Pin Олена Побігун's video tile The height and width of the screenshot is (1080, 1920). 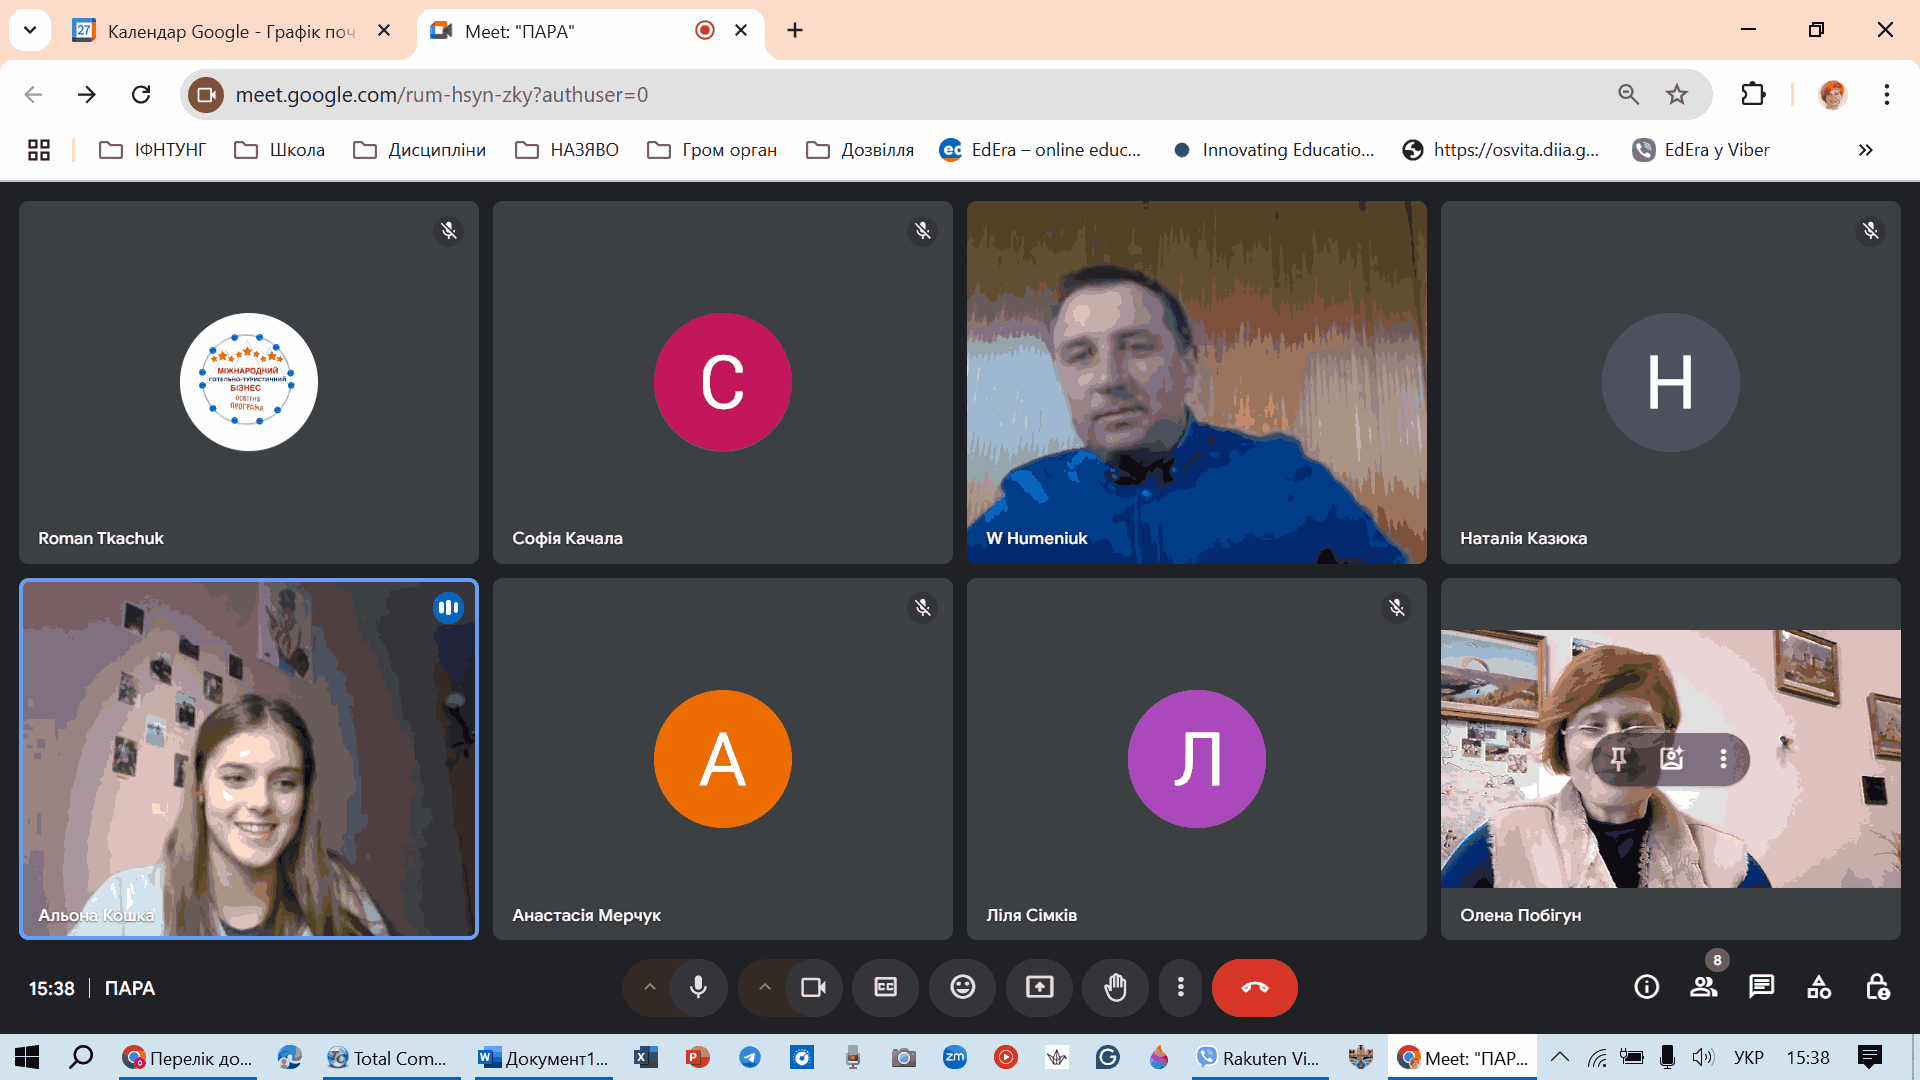point(1618,759)
